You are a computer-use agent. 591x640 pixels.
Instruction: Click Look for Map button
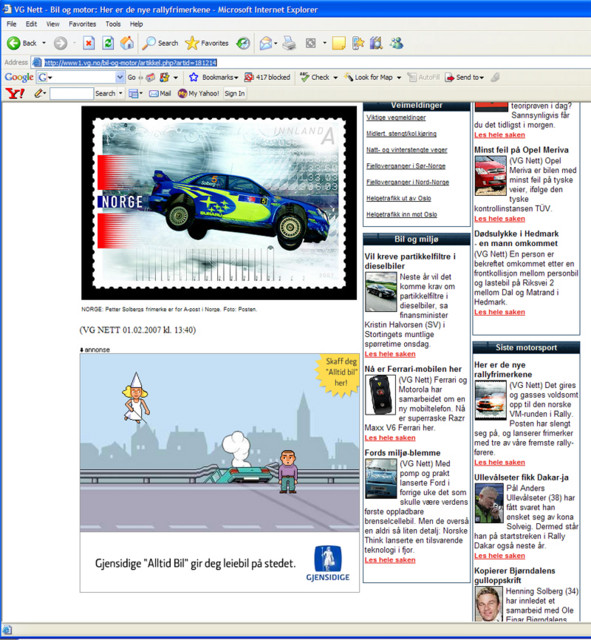(369, 77)
